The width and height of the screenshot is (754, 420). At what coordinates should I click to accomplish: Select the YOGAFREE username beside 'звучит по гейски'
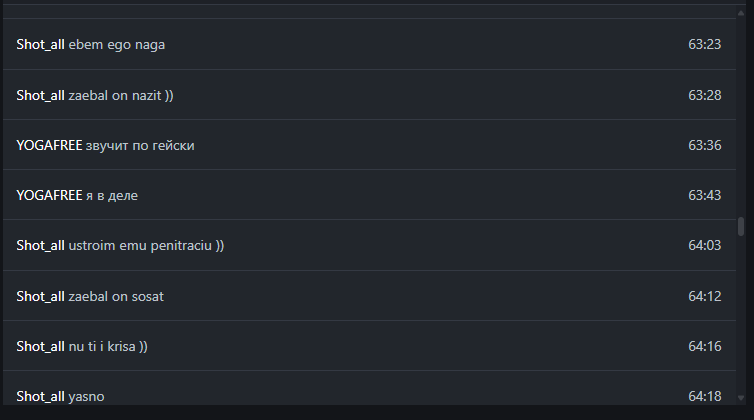(49, 145)
